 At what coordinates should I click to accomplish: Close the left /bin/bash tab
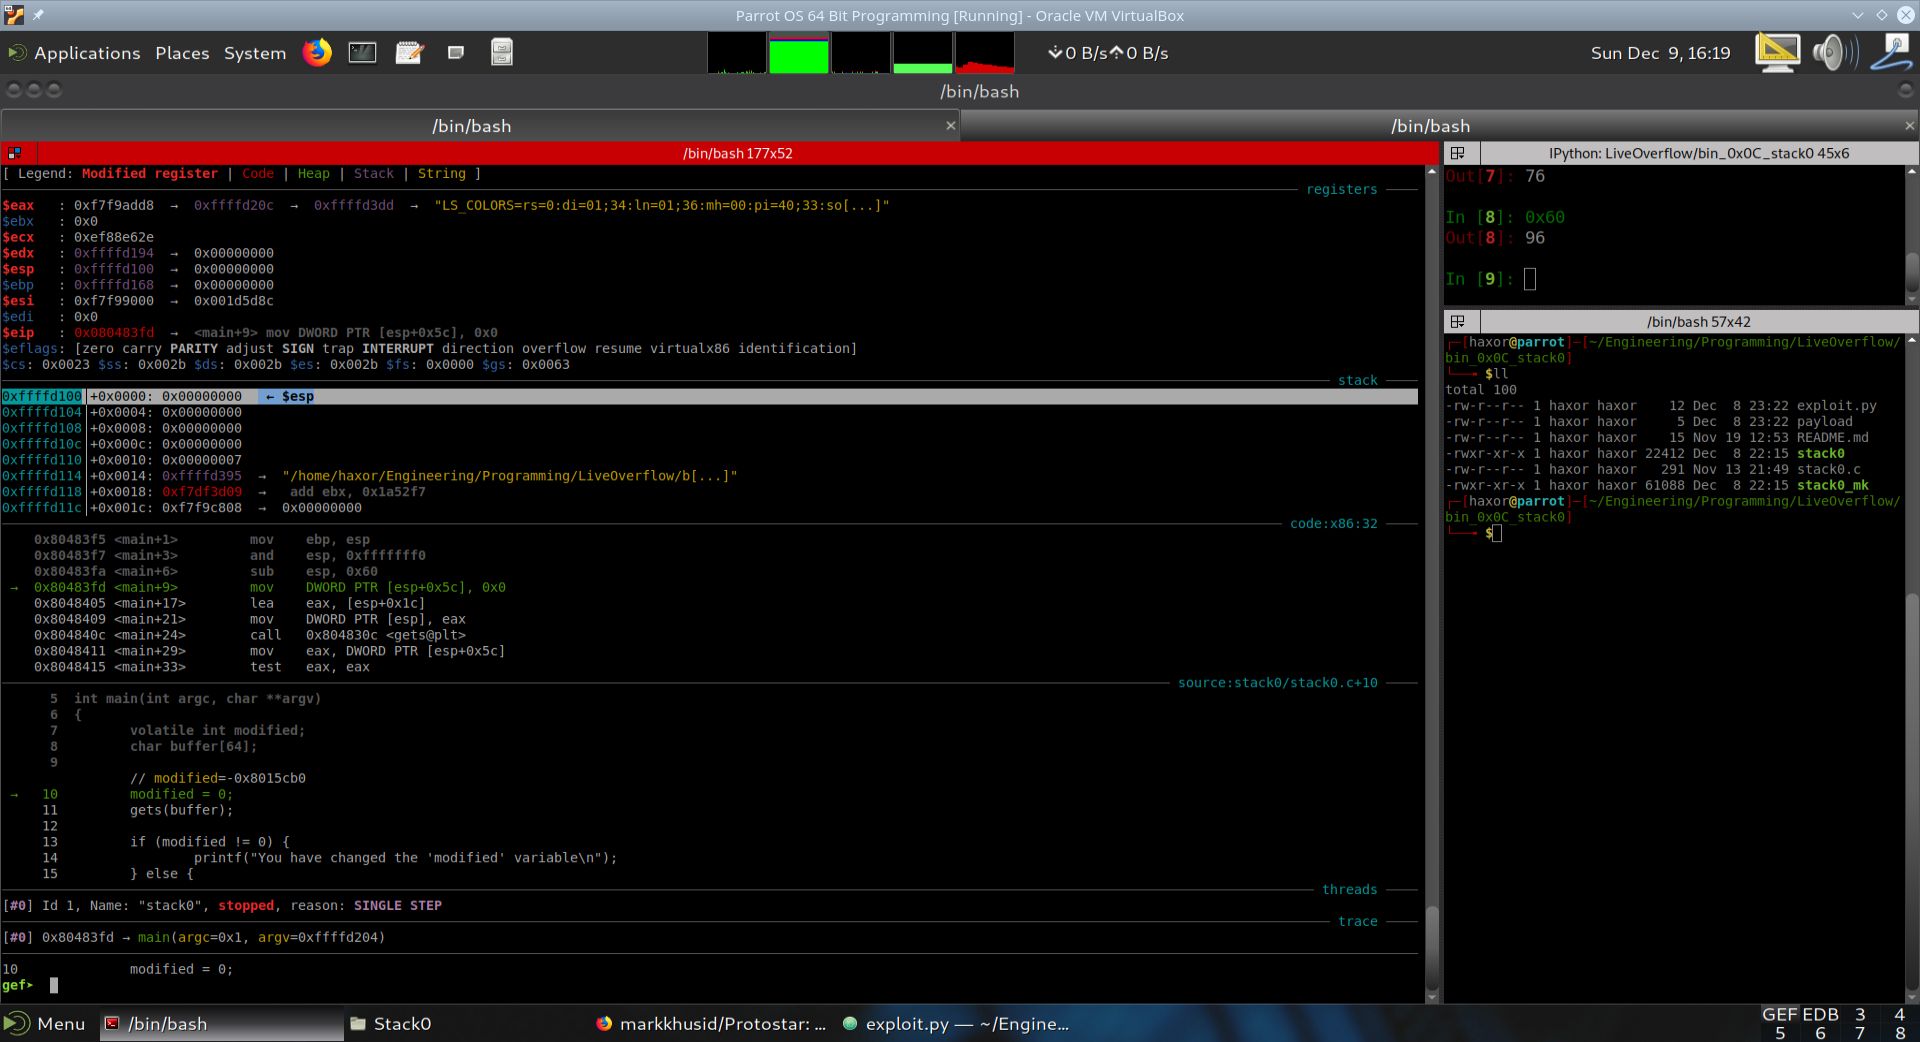coord(950,126)
